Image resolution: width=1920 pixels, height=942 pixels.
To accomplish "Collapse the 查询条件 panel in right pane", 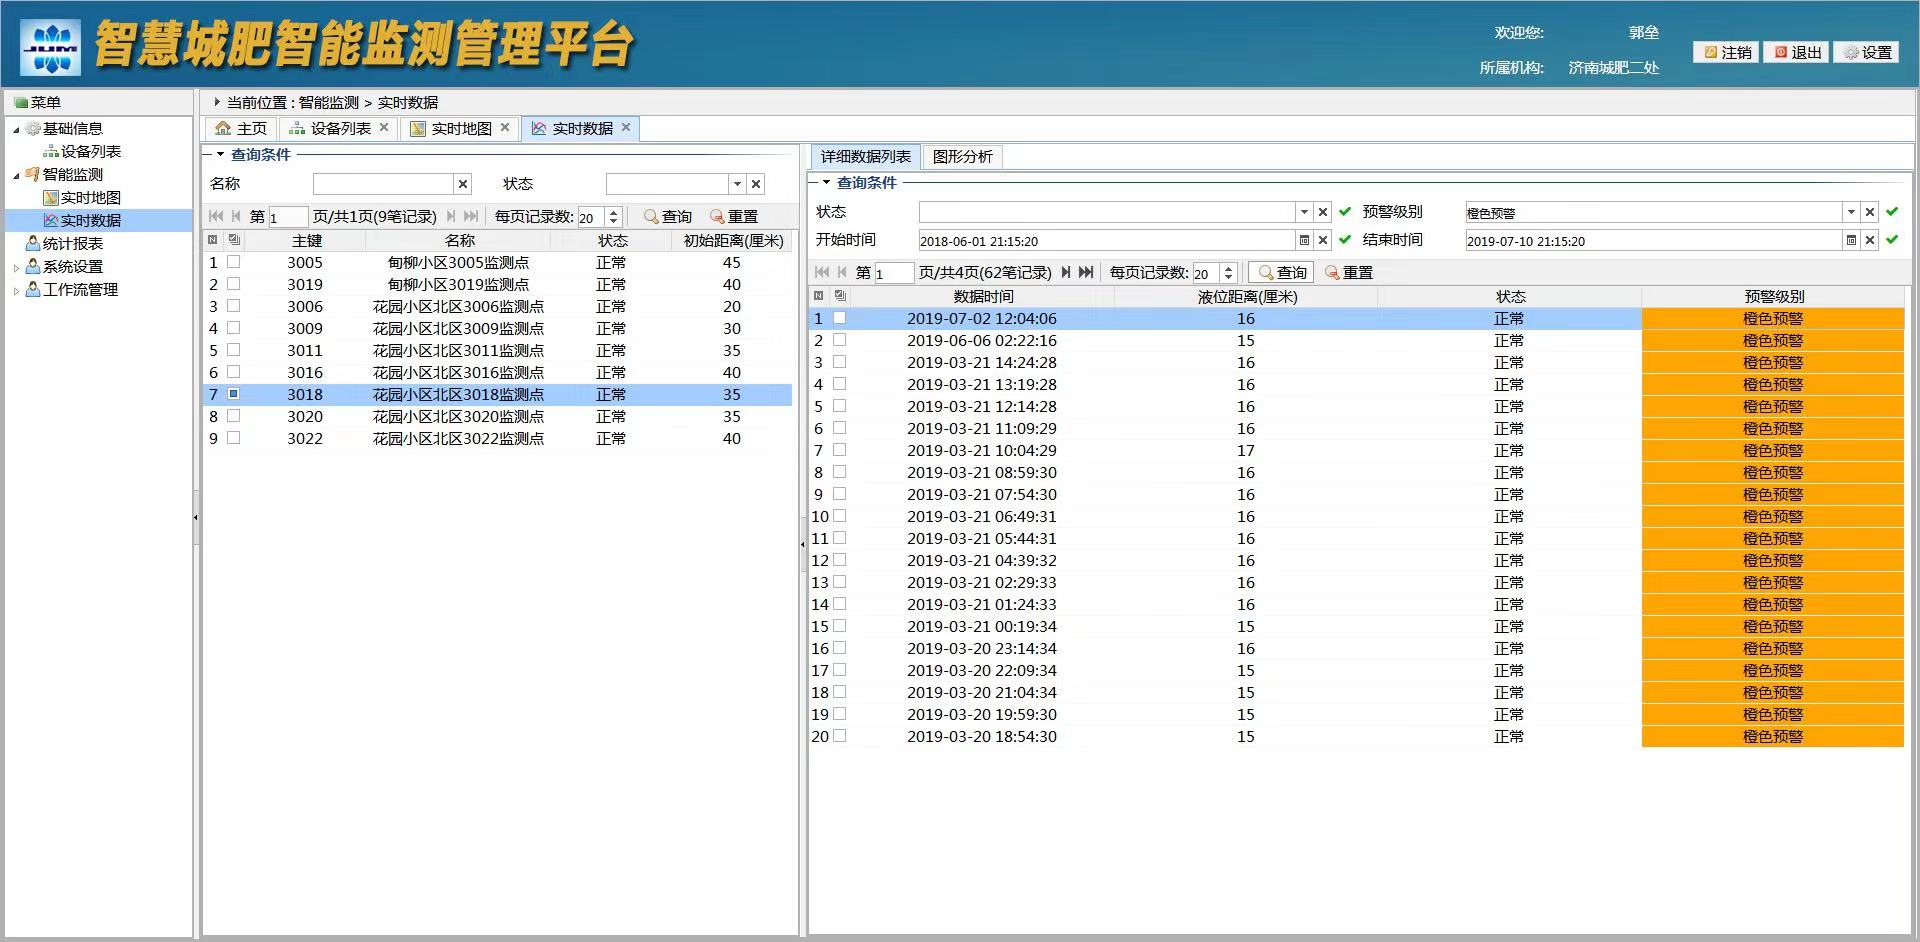I will point(826,183).
